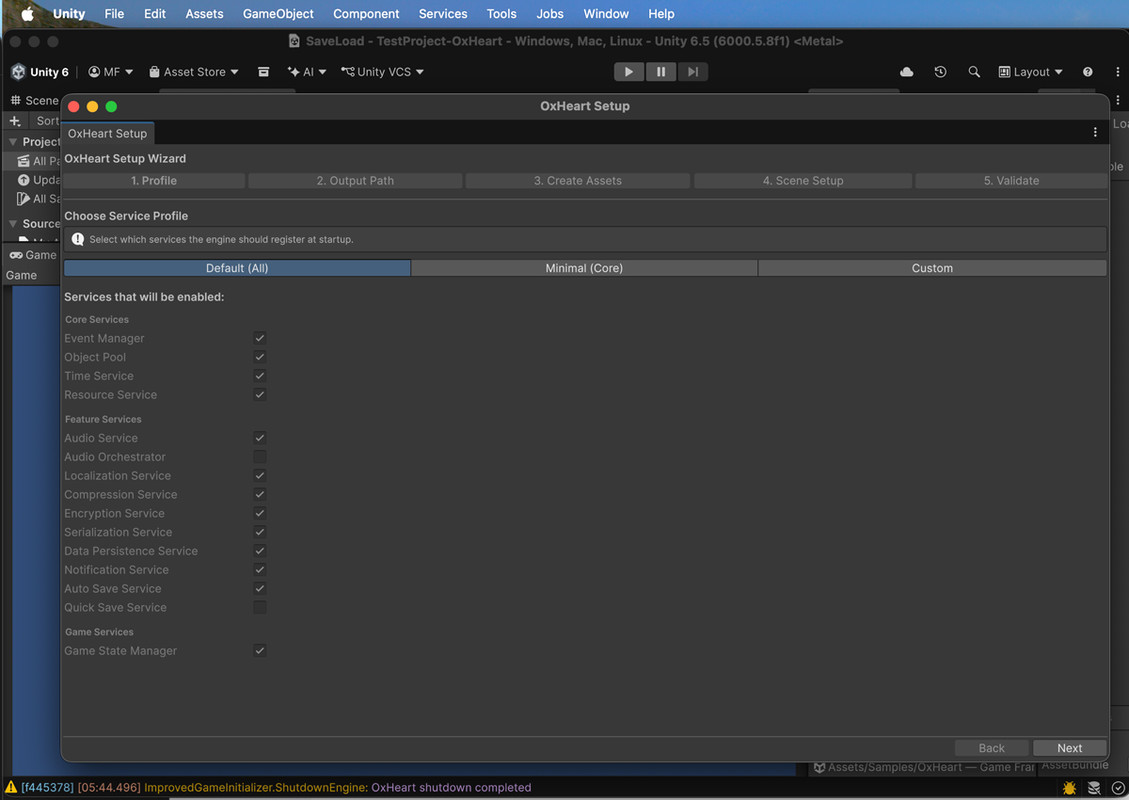
Task: Select the Custom service profile
Action: click(x=932, y=268)
